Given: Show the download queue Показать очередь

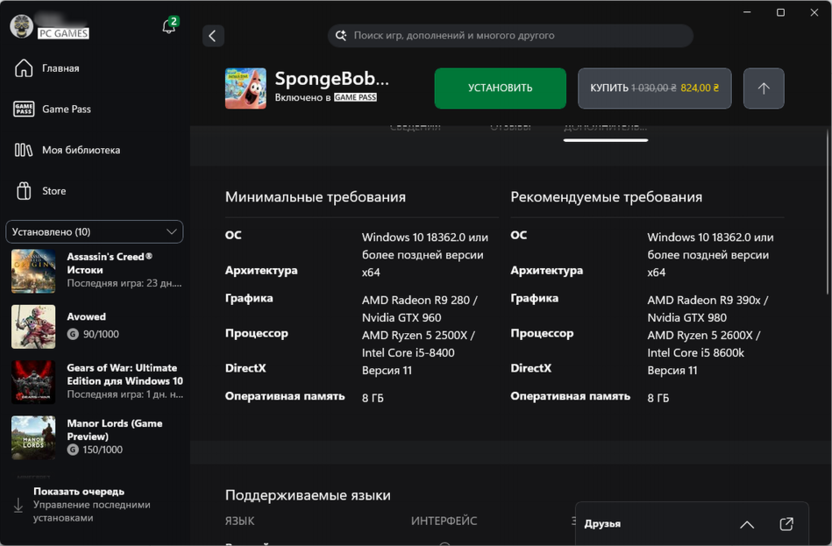Looking at the screenshot, I should pyautogui.click(x=79, y=492).
